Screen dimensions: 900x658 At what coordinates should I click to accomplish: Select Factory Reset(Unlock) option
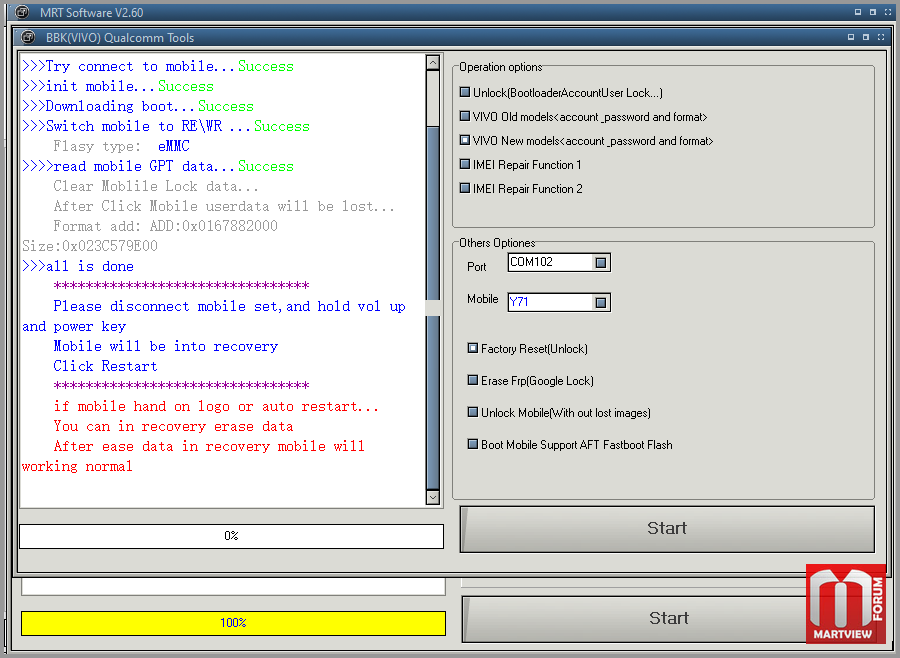tap(473, 349)
